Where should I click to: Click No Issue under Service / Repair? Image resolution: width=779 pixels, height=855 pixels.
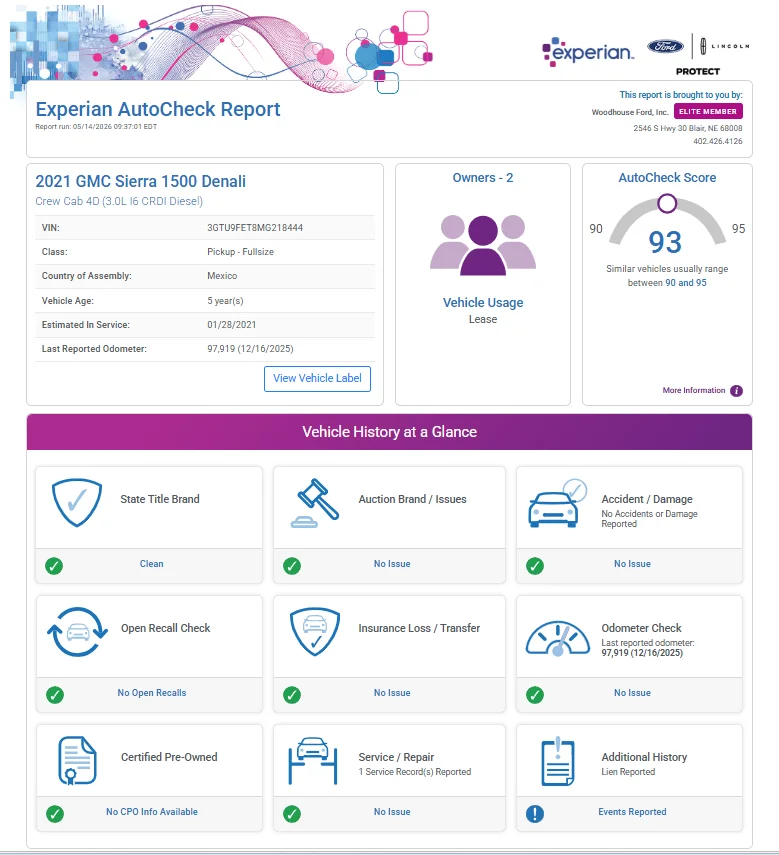[x=392, y=811]
